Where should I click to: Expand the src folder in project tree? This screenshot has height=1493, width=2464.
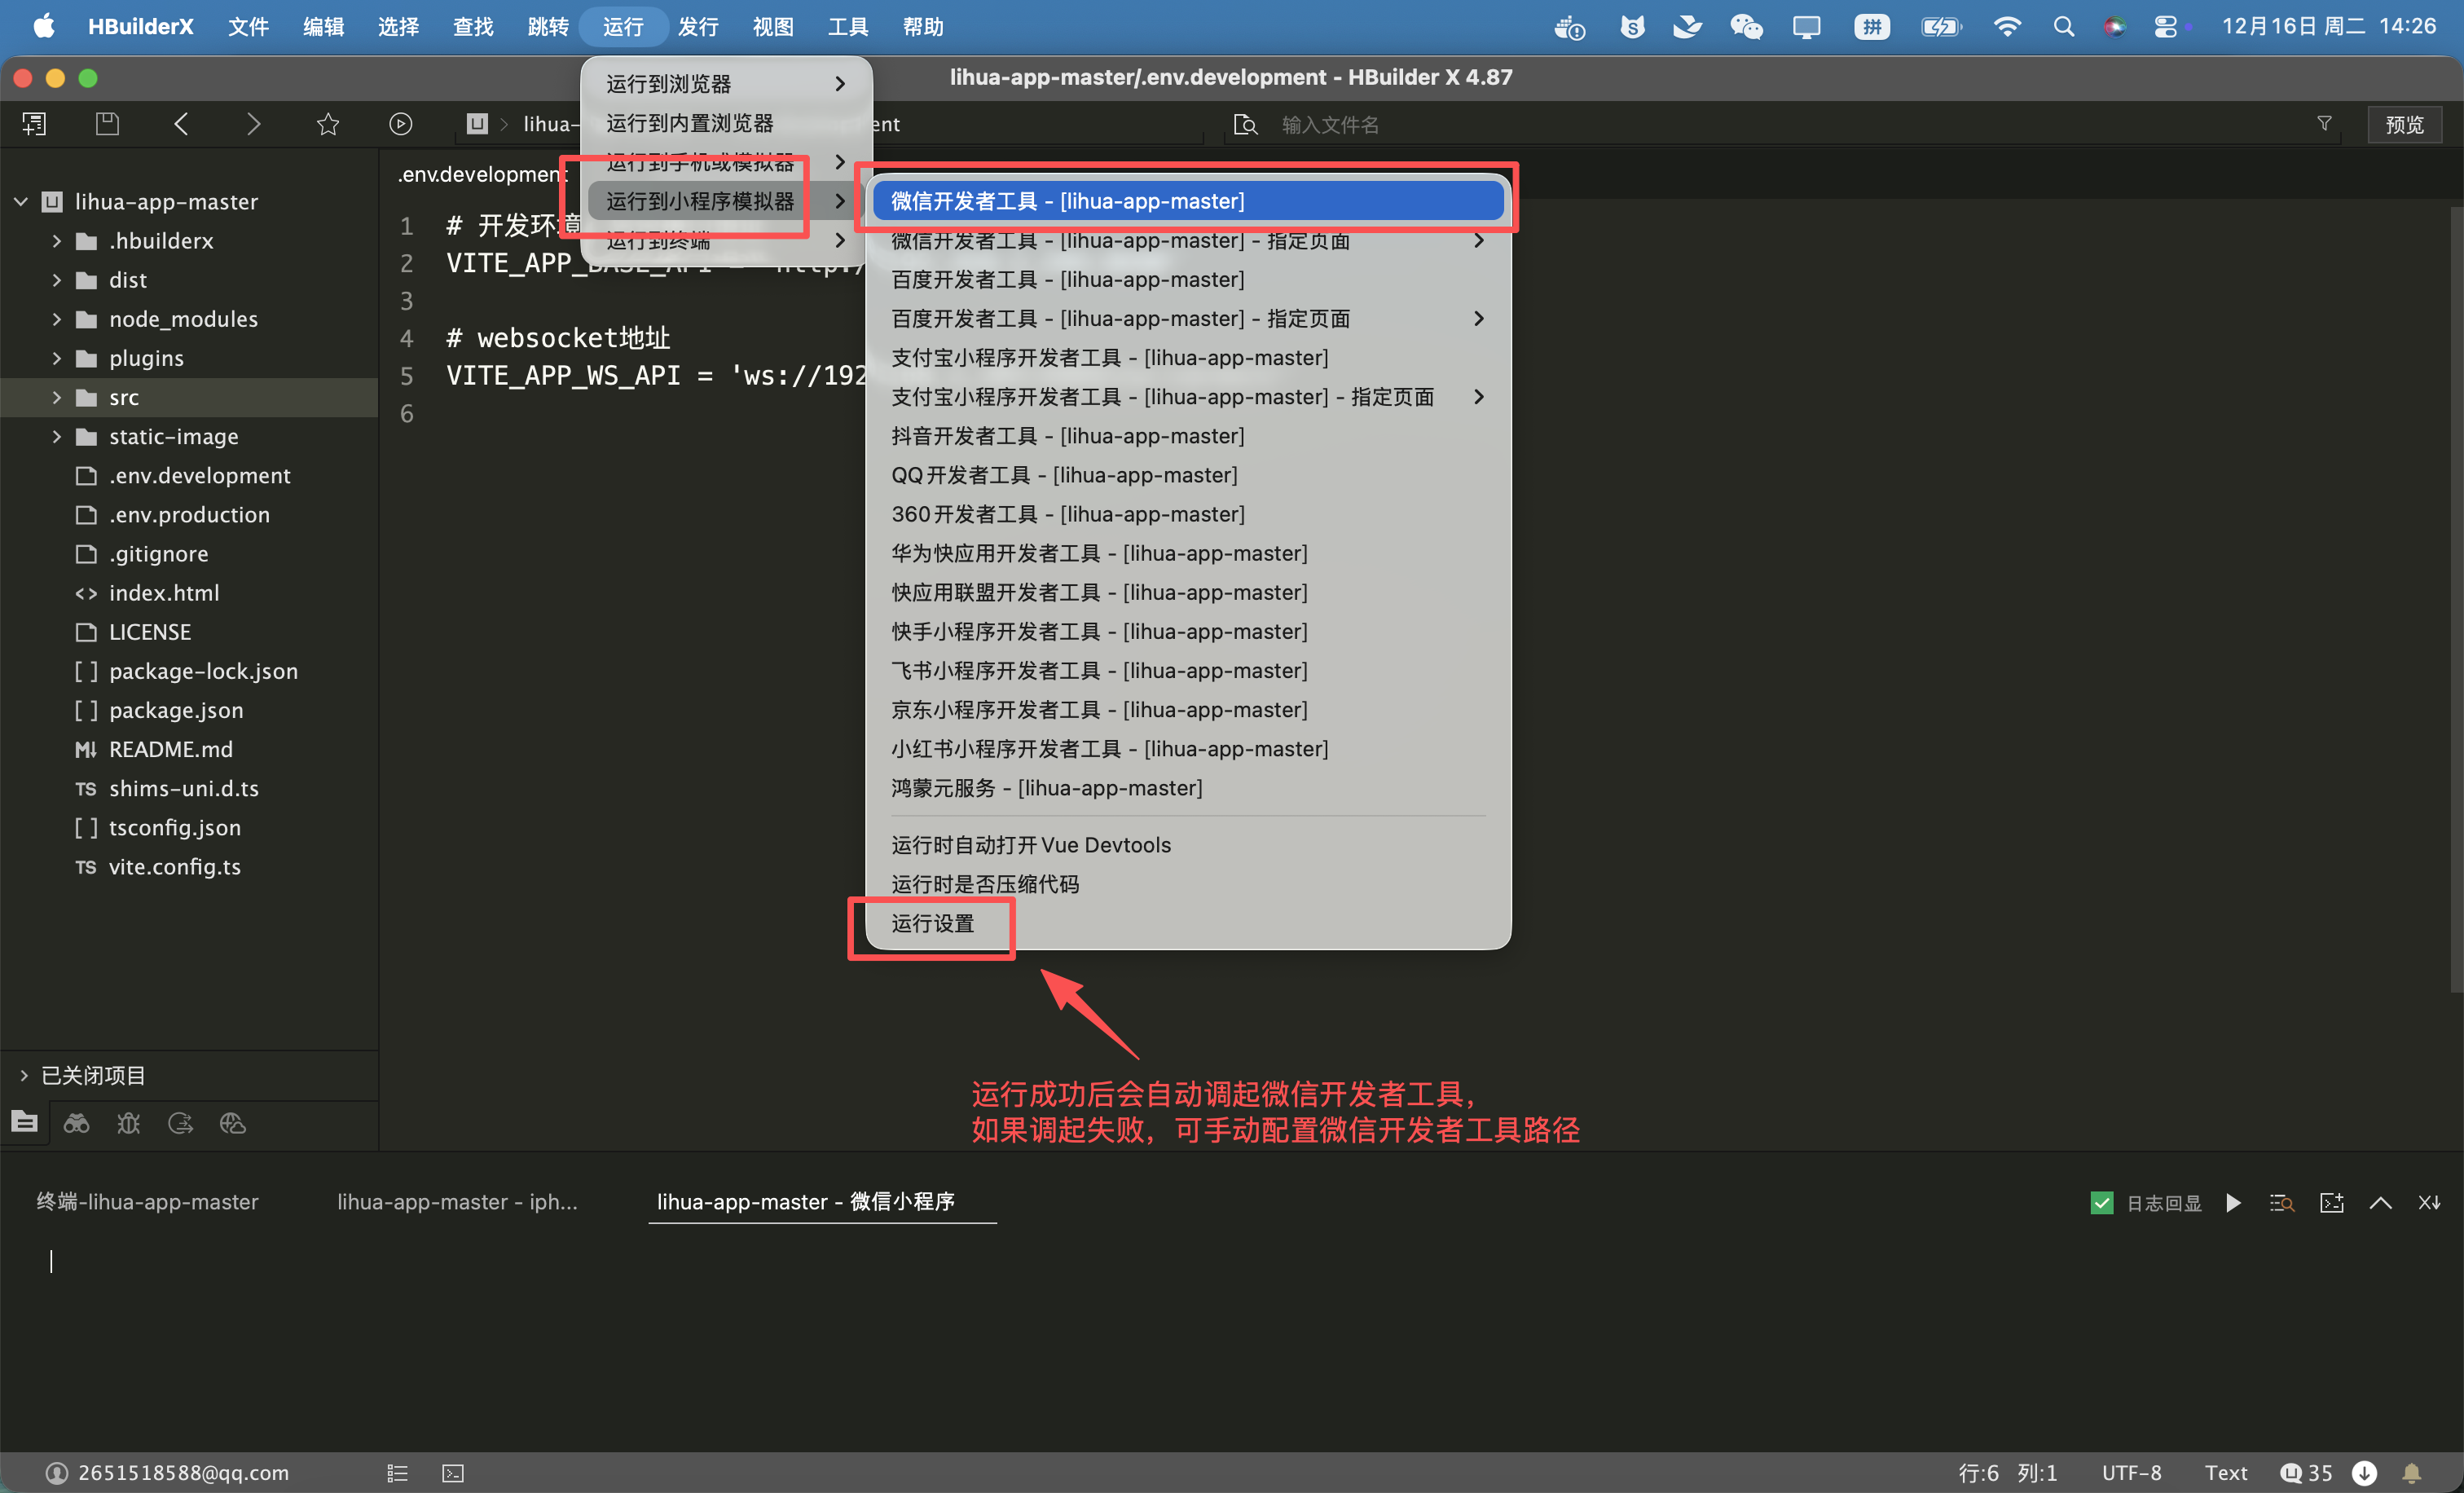(x=57, y=398)
